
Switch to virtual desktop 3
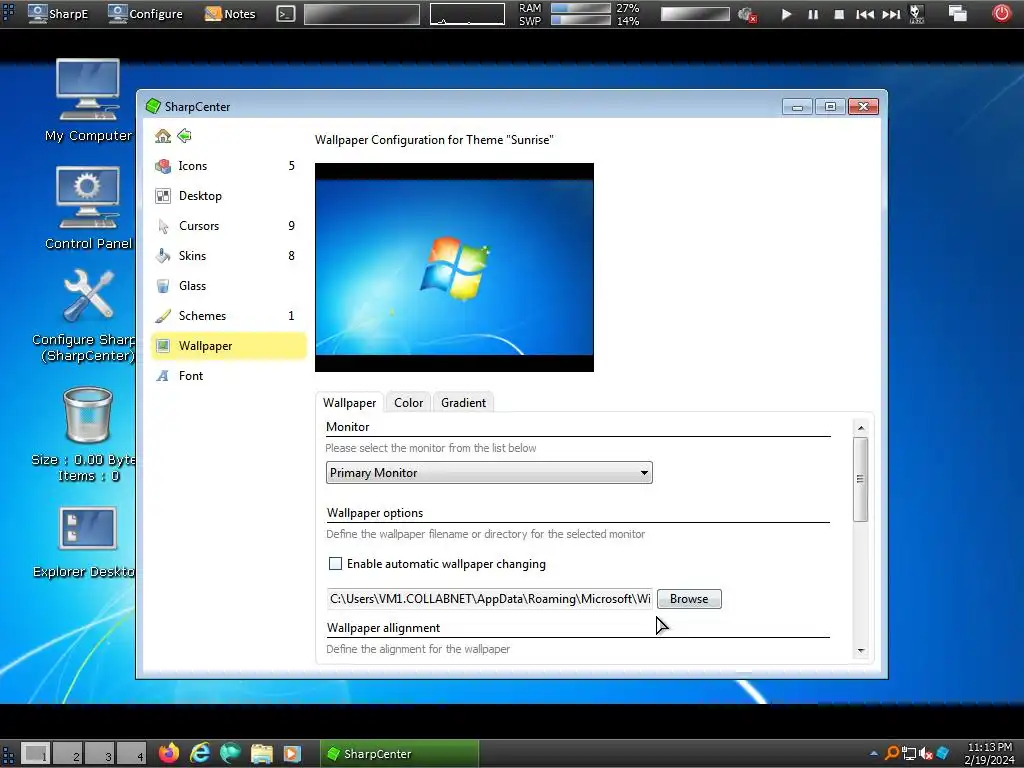point(100,754)
